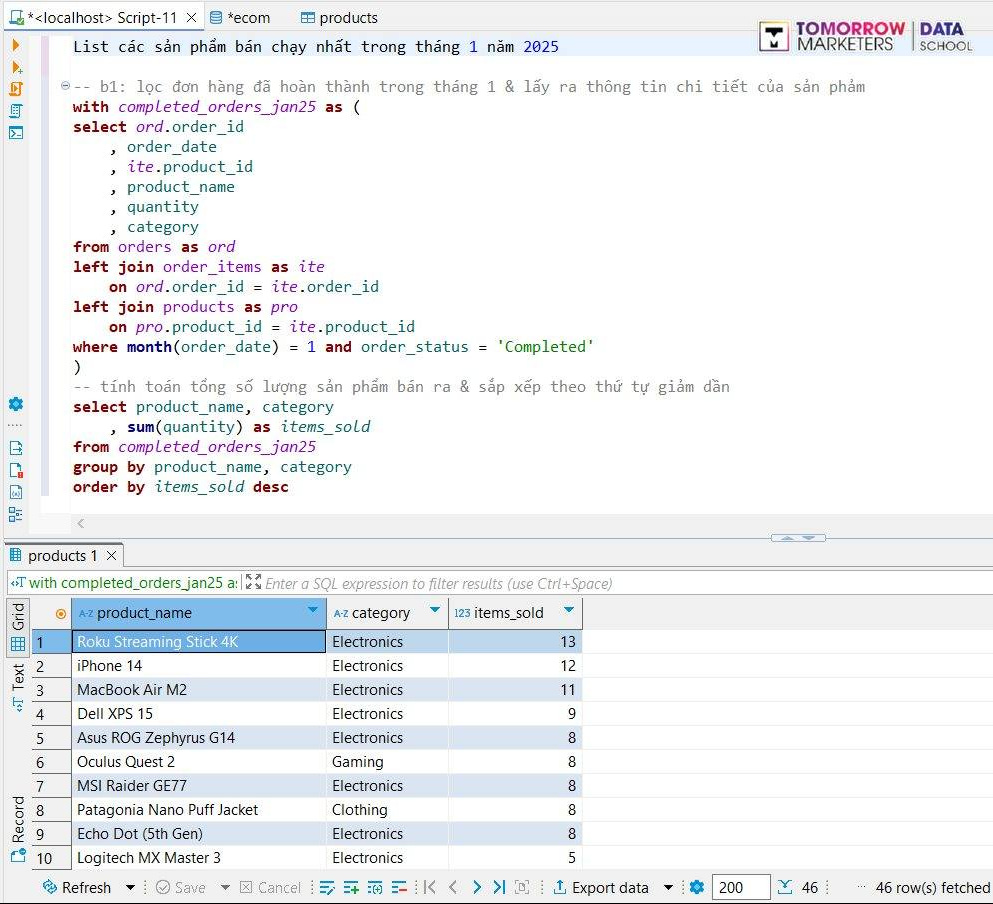
Task: Execute SQL statement in a new tab
Action: [x=16, y=67]
